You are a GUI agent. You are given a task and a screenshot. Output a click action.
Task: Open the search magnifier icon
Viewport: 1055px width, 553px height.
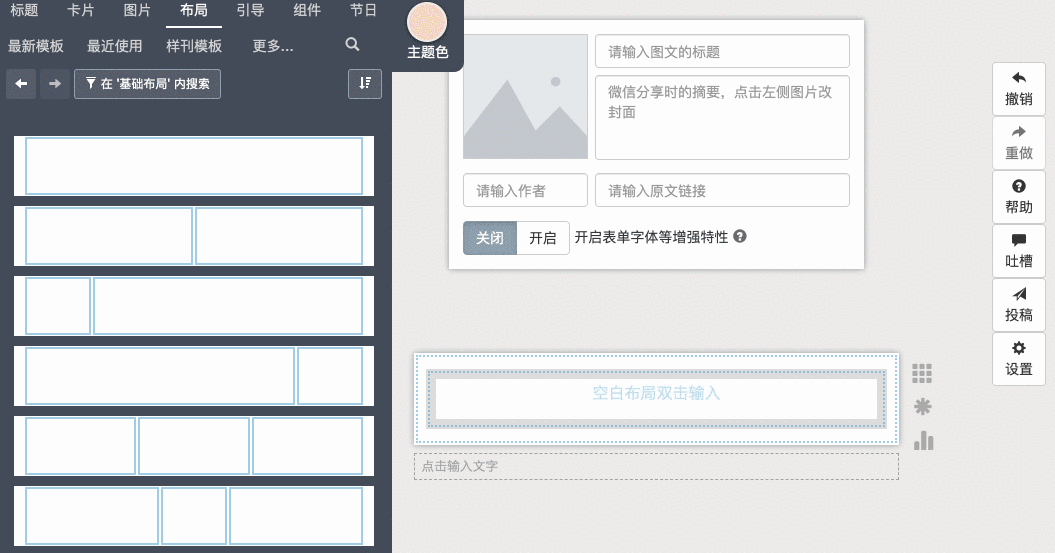click(352, 44)
